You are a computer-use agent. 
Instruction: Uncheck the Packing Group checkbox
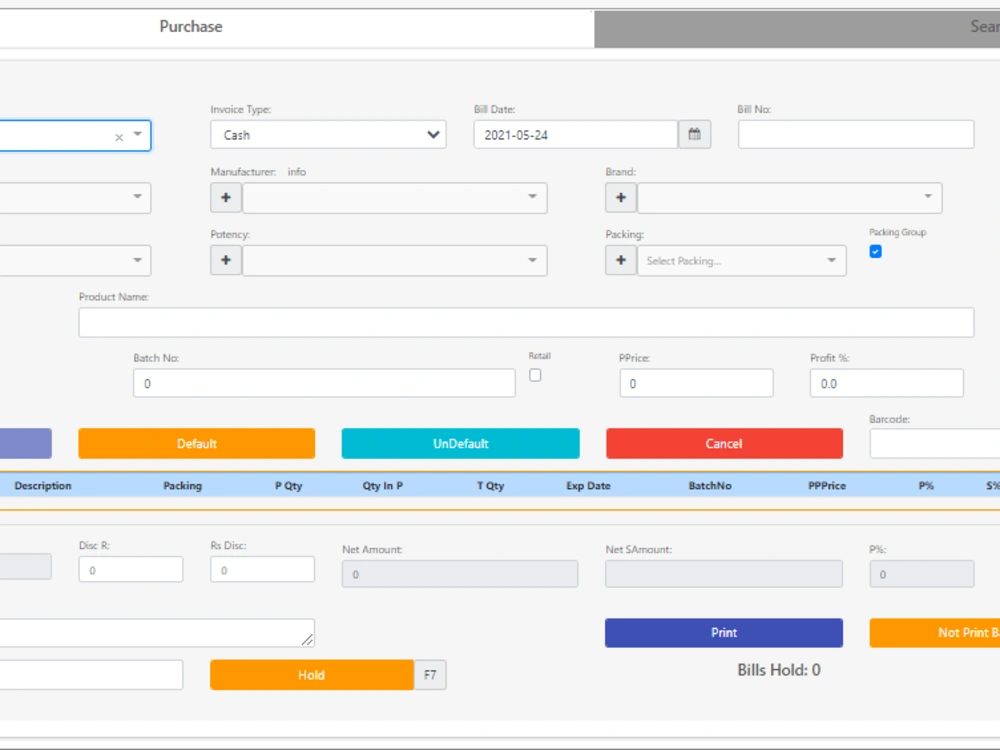coord(876,251)
